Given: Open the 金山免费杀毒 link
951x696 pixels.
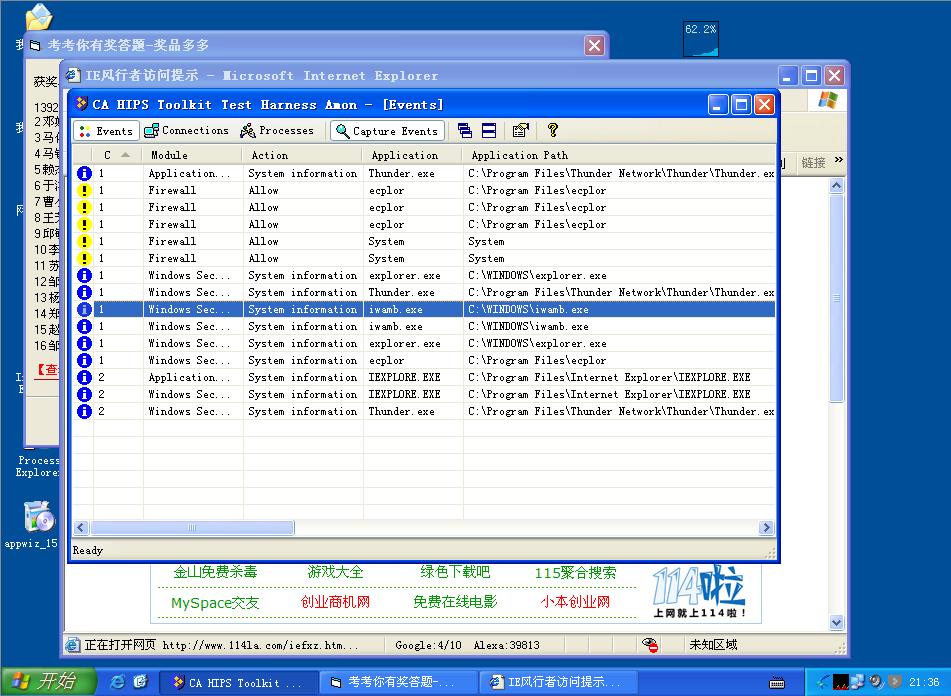Looking at the screenshot, I should click(x=215, y=572).
